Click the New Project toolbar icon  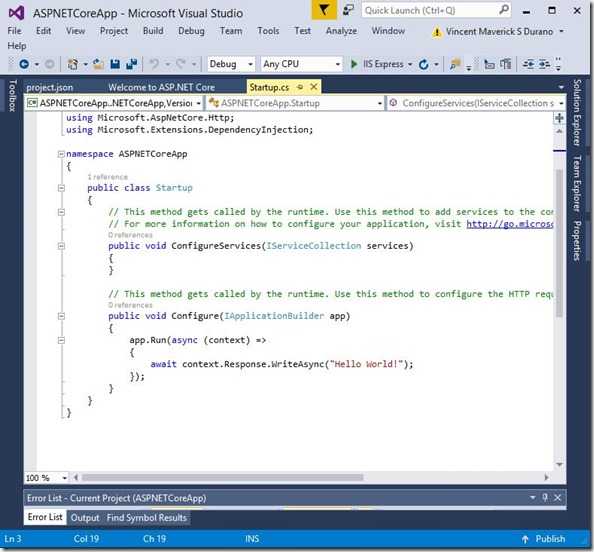[73, 64]
